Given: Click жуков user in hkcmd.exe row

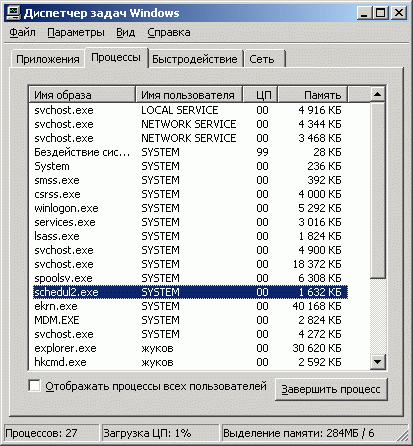Looking at the screenshot, I should [x=157, y=362].
